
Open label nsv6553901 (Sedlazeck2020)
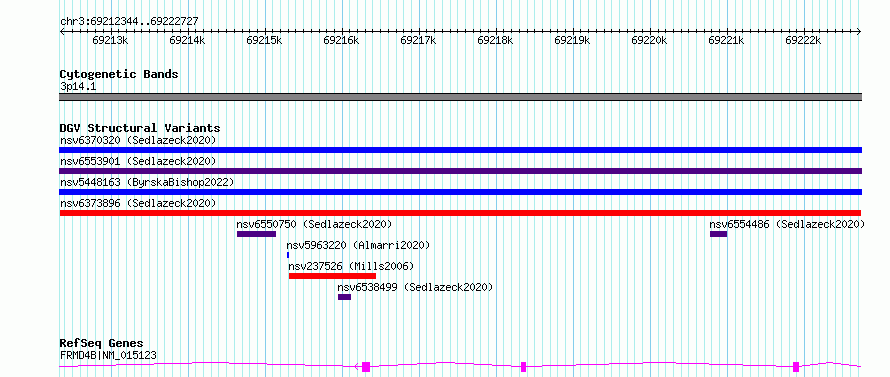point(138,161)
